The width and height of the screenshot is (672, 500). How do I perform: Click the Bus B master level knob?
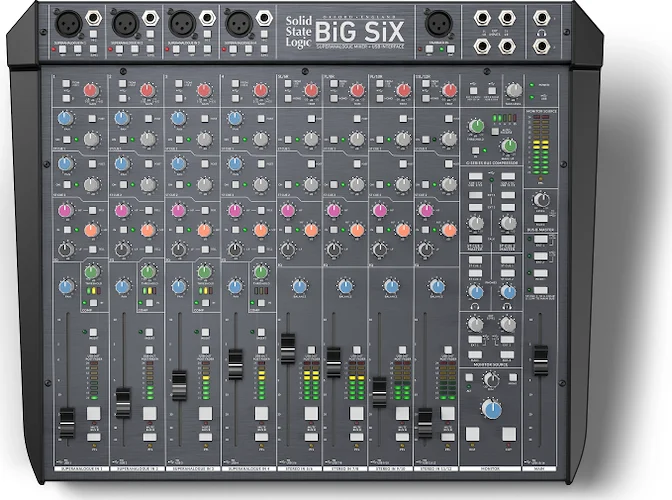pos(541,200)
